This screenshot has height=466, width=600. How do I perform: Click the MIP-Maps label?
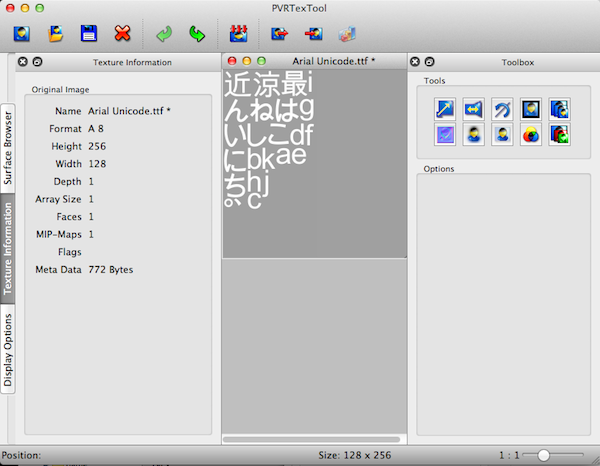click(x=59, y=234)
